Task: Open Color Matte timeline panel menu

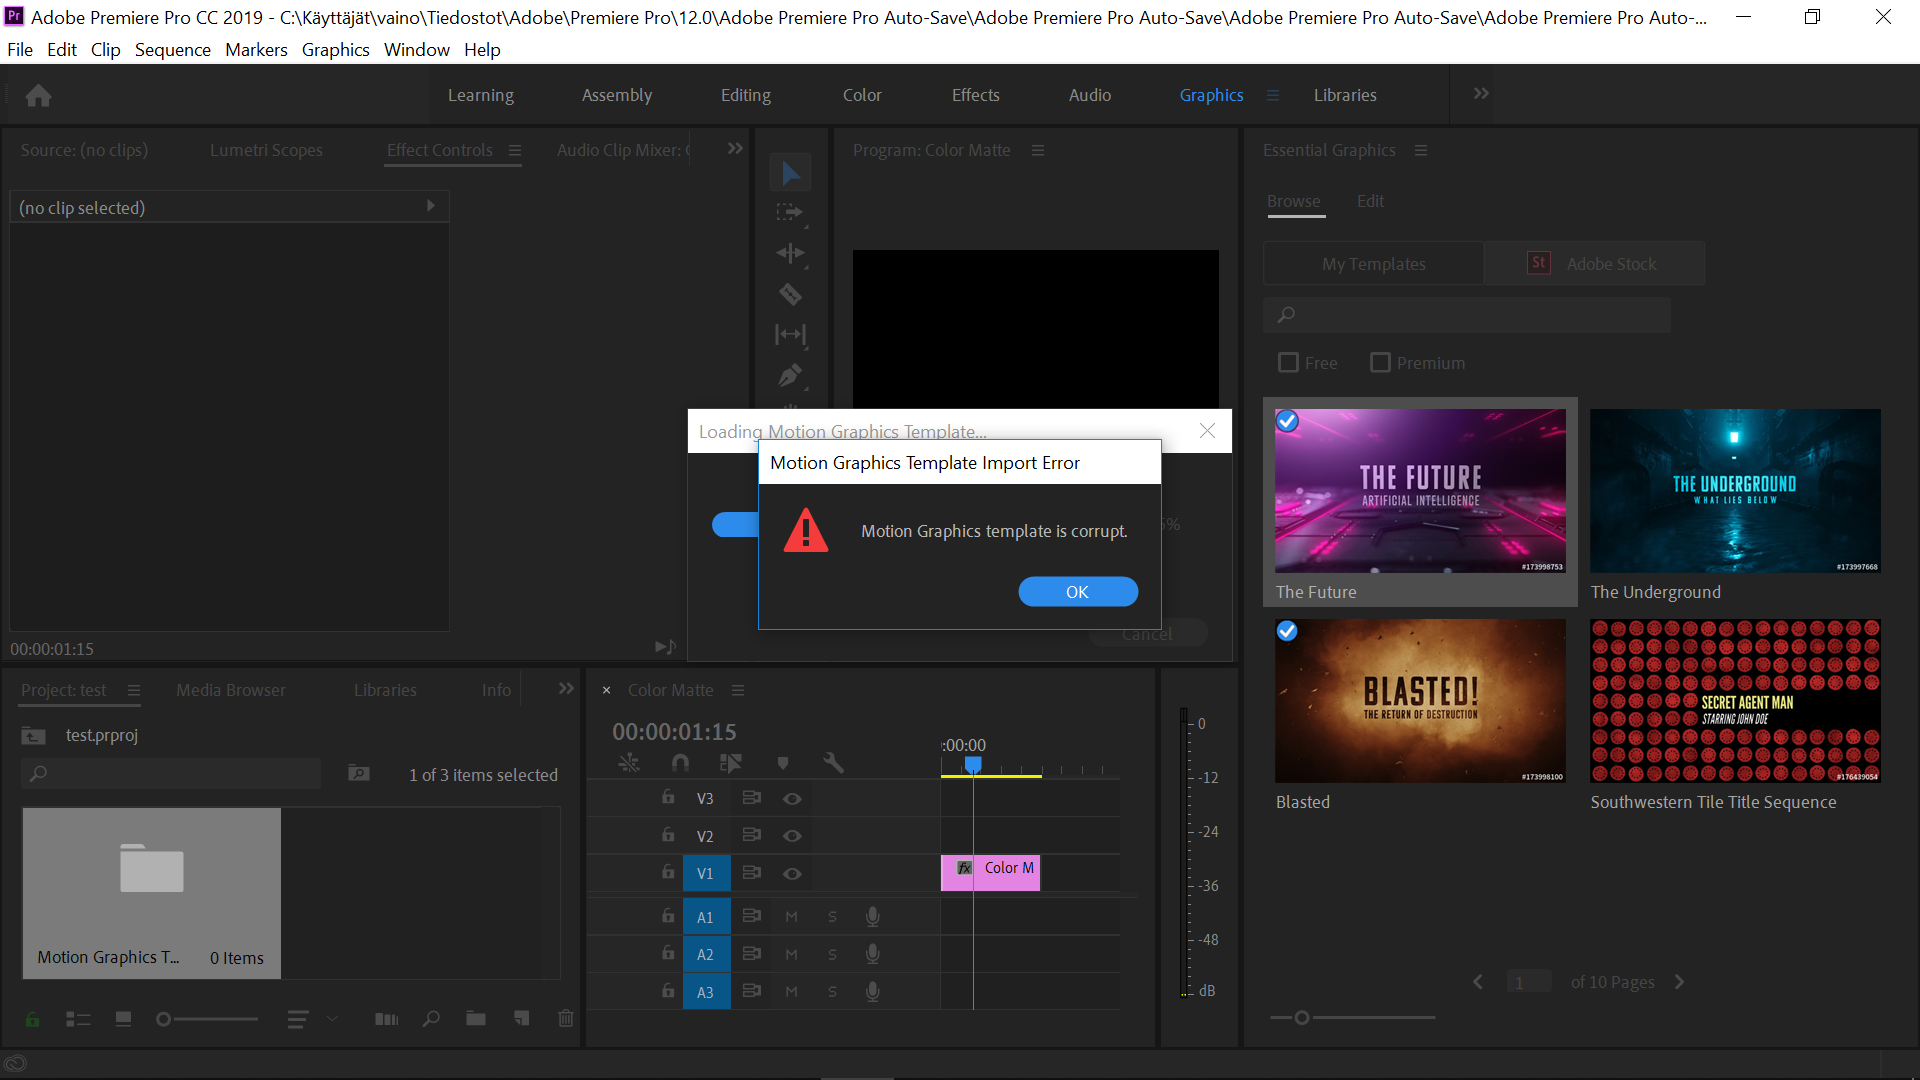Action: pyautogui.click(x=738, y=690)
